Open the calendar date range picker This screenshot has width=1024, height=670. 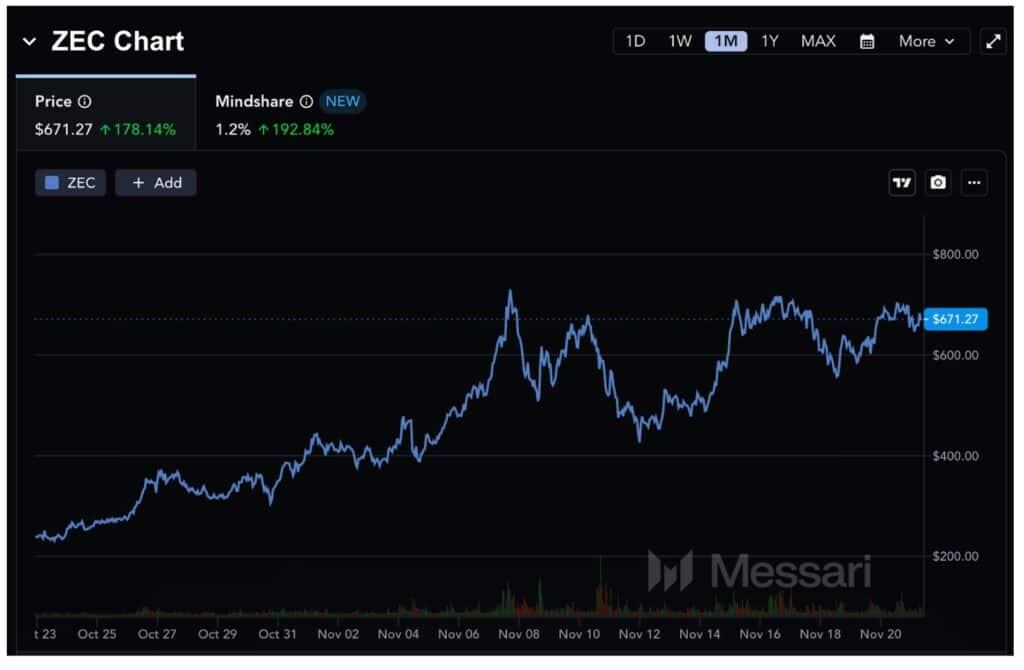coord(867,41)
